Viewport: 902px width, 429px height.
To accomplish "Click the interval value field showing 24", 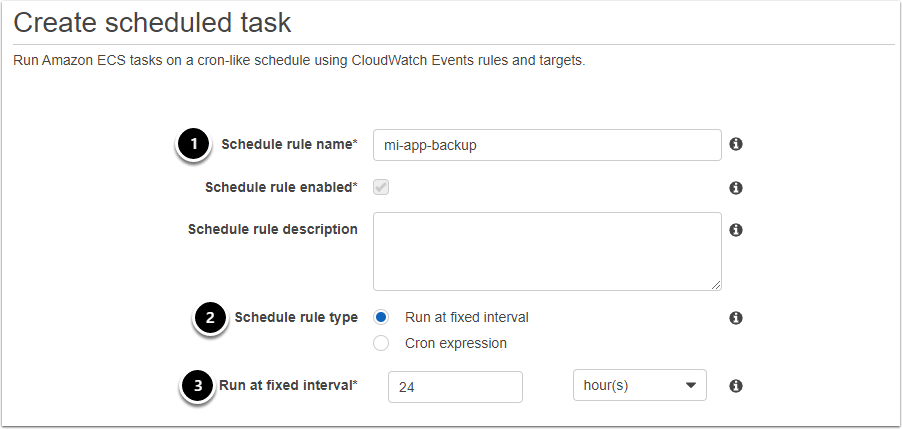I will pos(455,386).
